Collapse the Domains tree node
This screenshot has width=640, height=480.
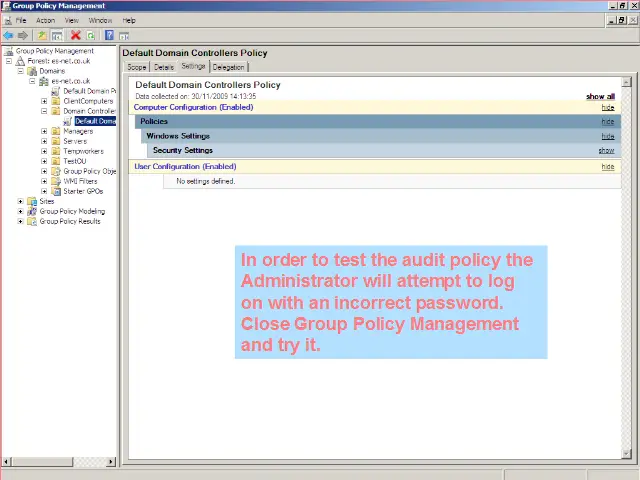tap(20, 71)
